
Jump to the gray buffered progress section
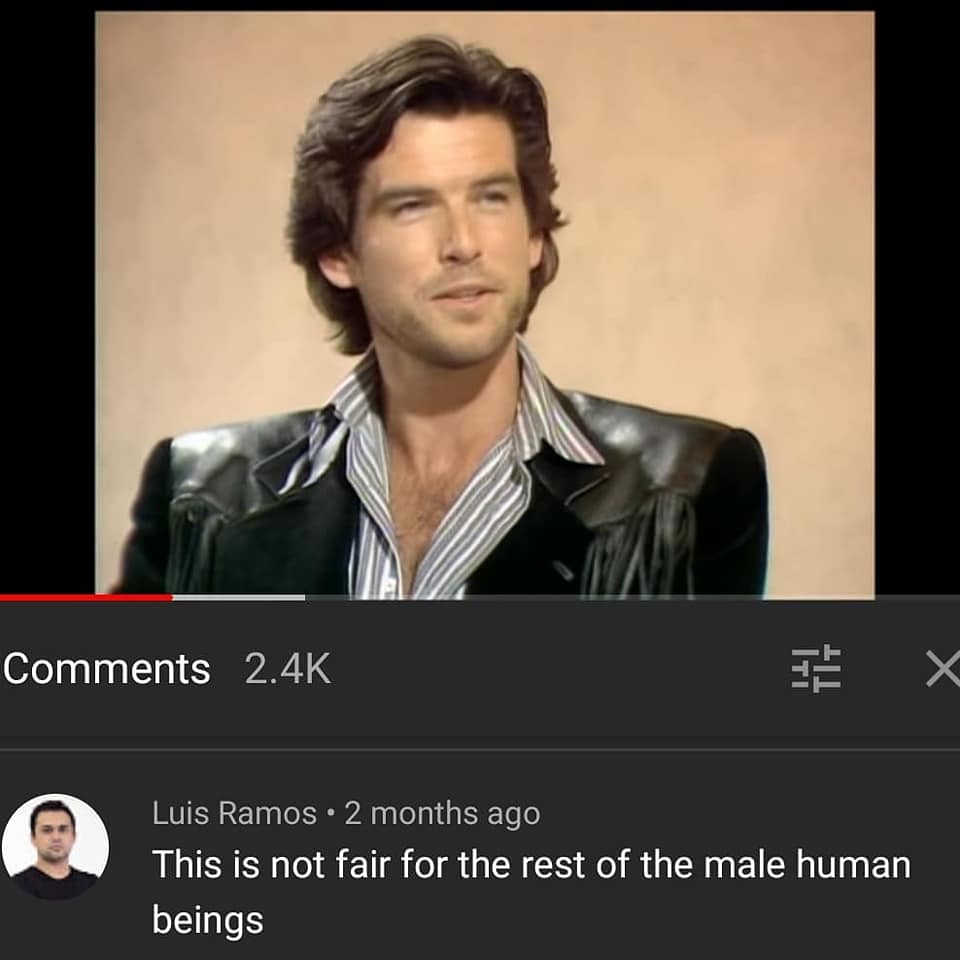click(x=239, y=598)
